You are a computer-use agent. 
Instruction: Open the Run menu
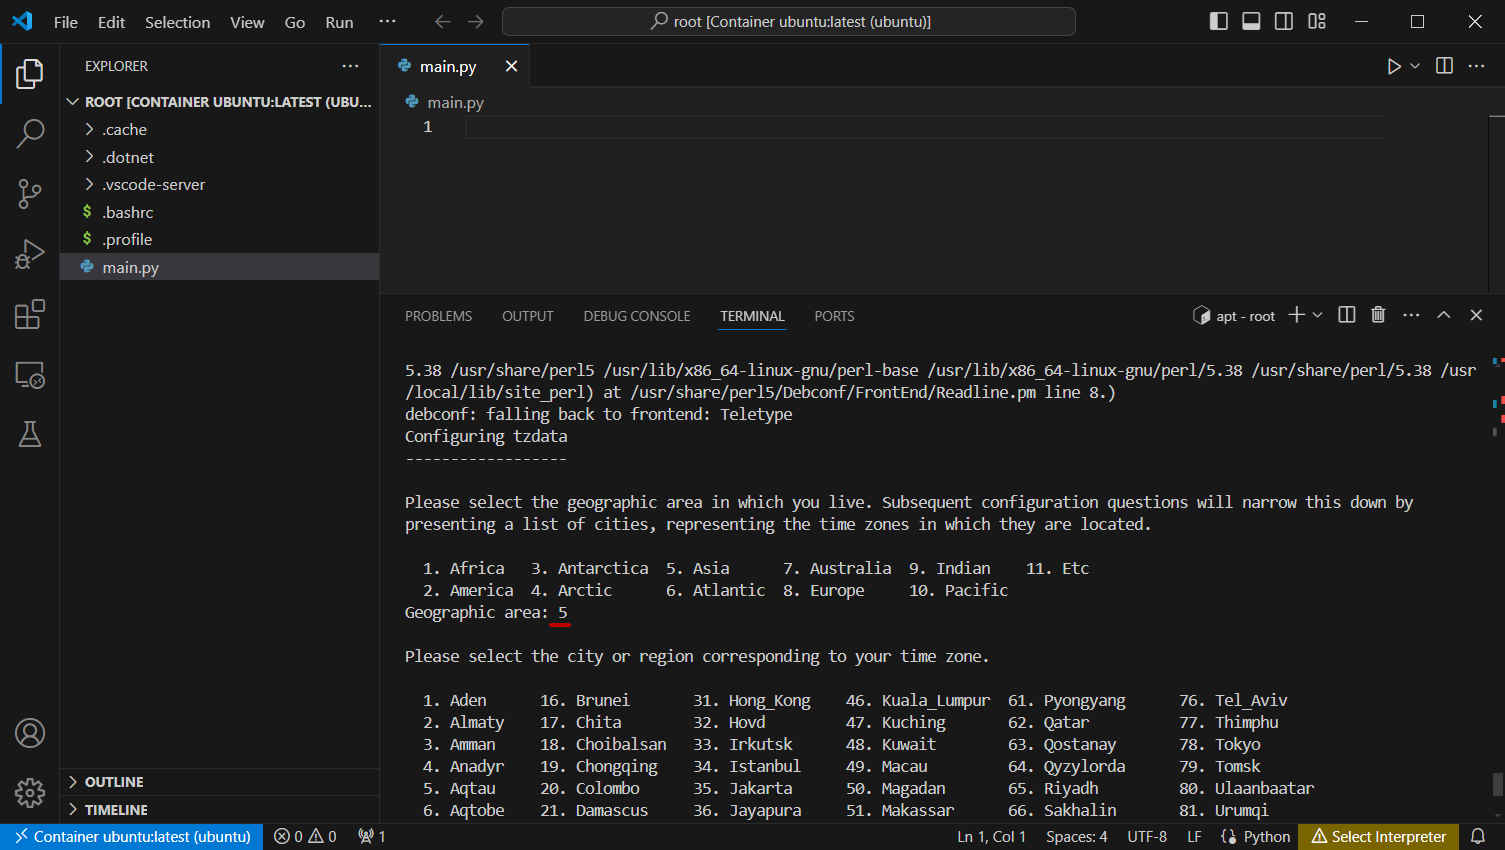tap(339, 22)
